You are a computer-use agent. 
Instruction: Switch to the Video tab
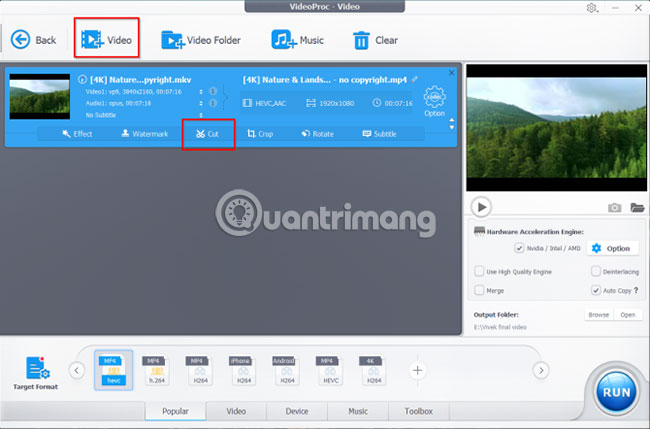(236, 411)
